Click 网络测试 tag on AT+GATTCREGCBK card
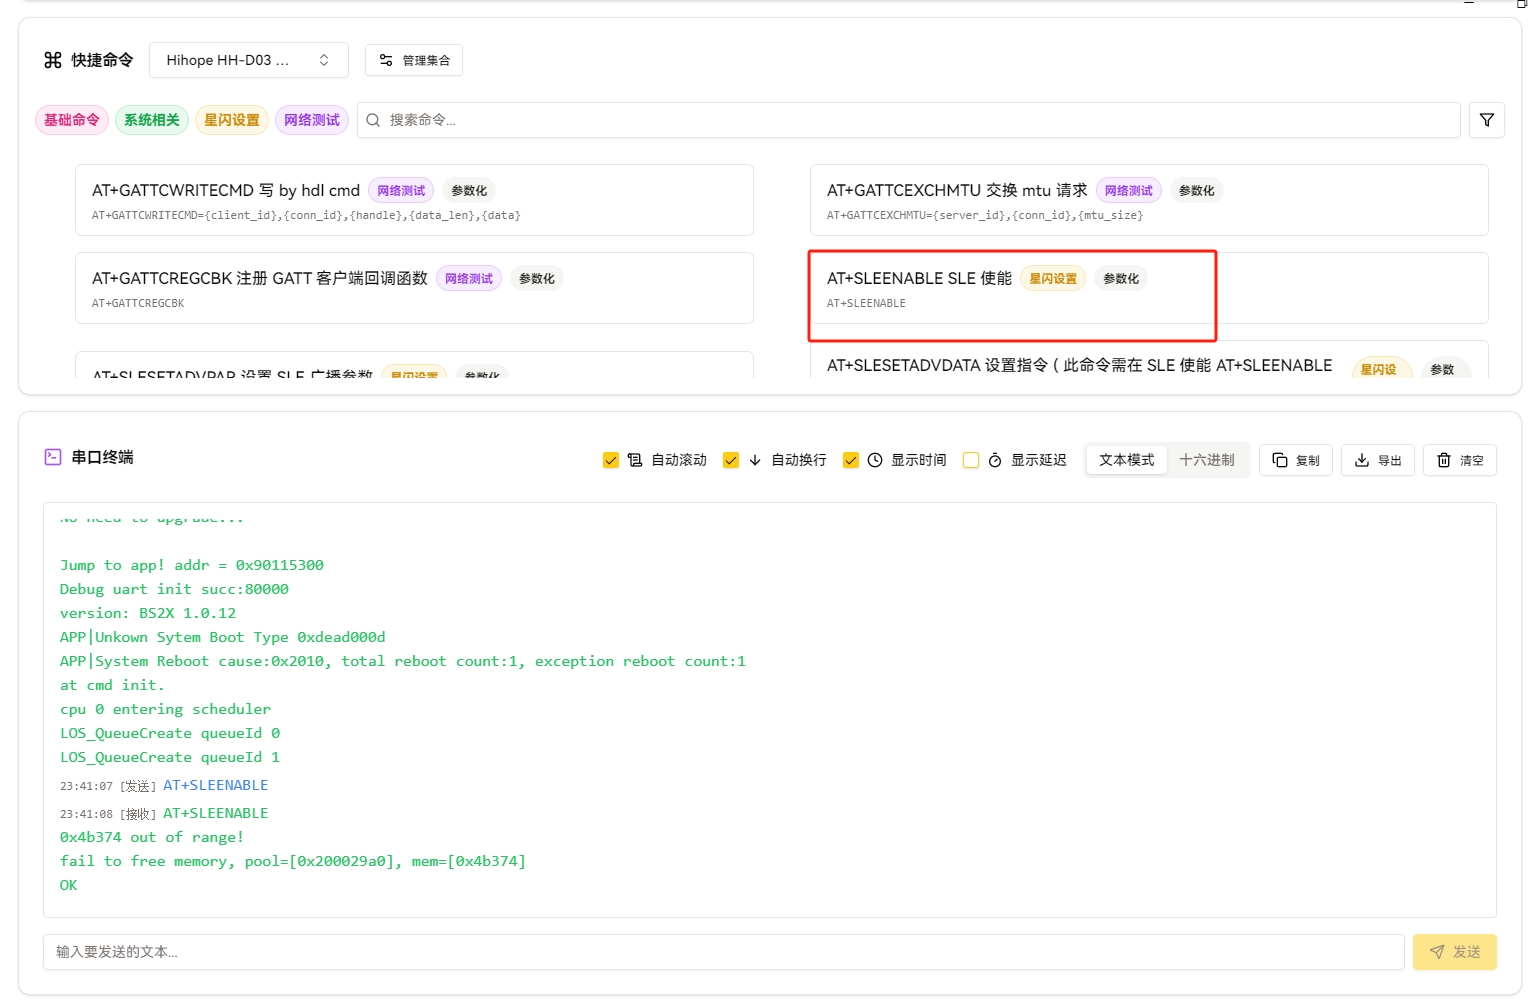 tap(469, 279)
